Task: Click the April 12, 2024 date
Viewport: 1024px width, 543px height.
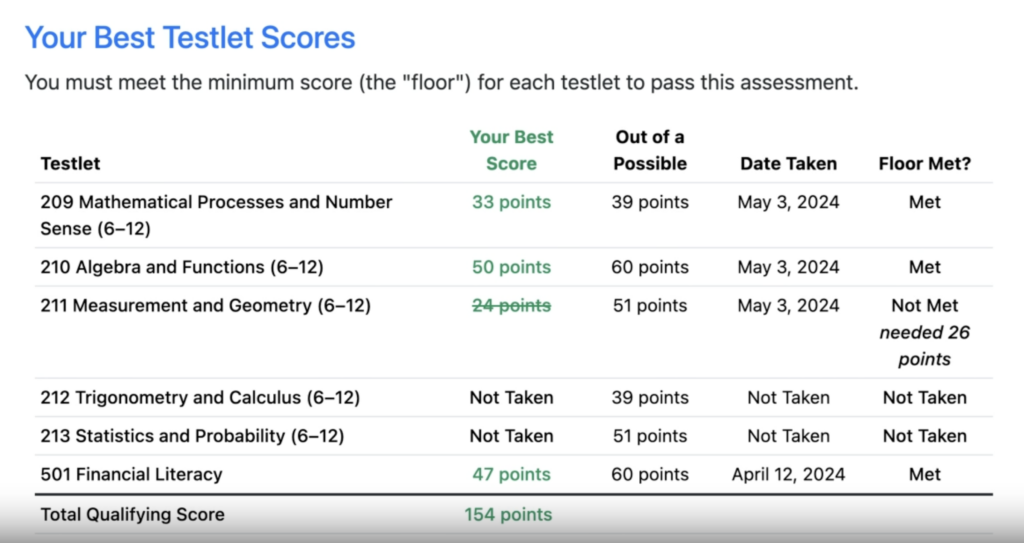Action: click(788, 474)
